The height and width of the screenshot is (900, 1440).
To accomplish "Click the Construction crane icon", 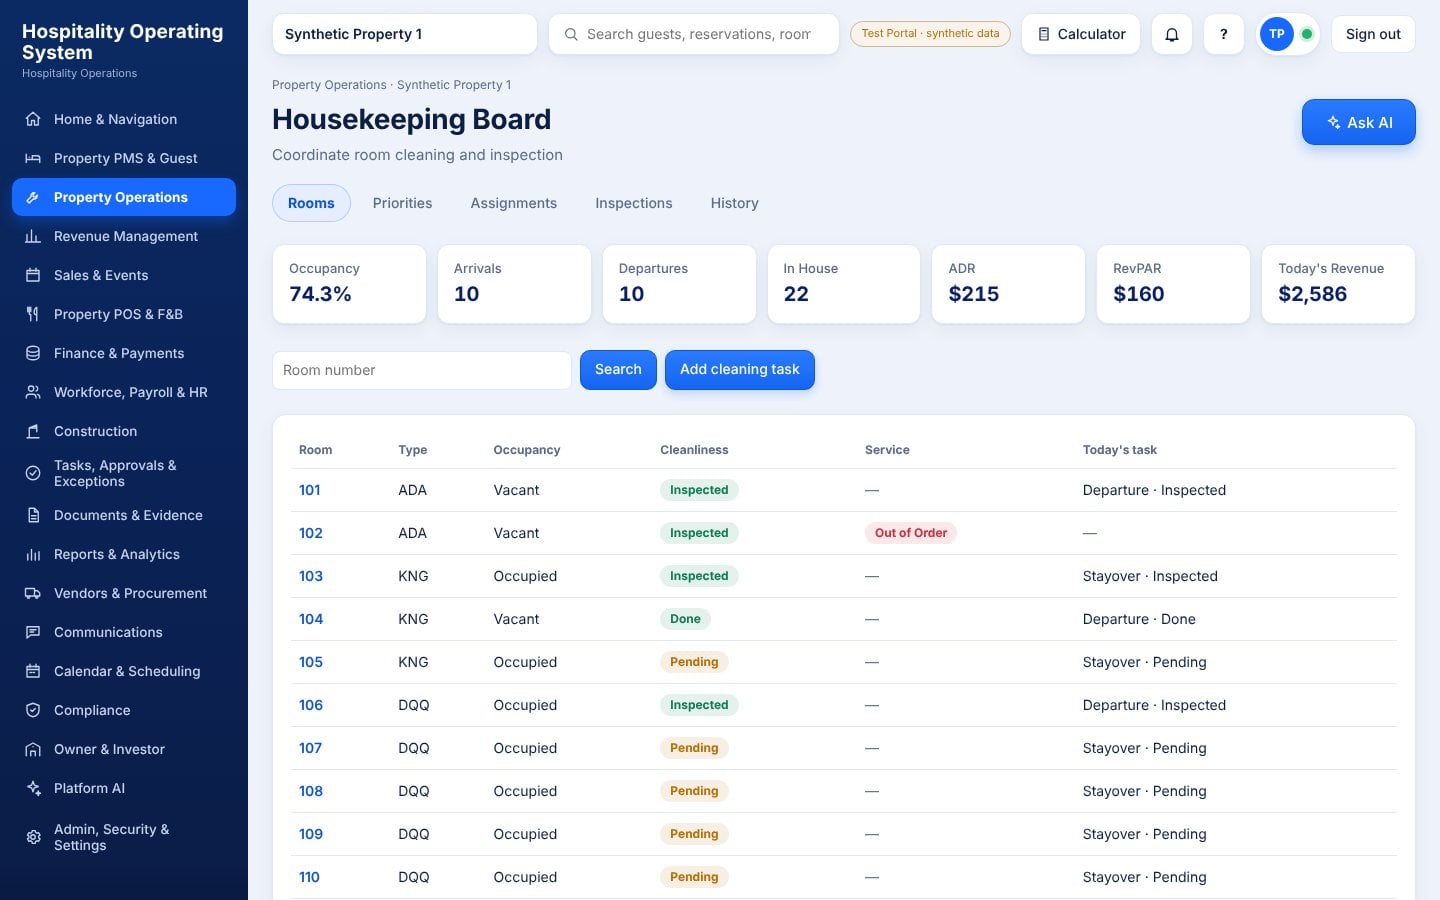I will (33, 431).
